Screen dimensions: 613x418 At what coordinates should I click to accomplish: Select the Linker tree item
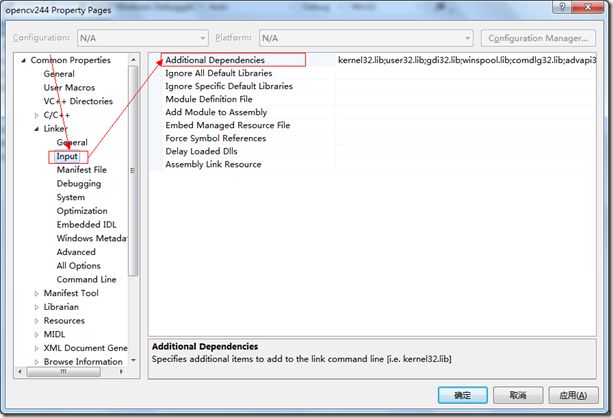click(x=56, y=129)
